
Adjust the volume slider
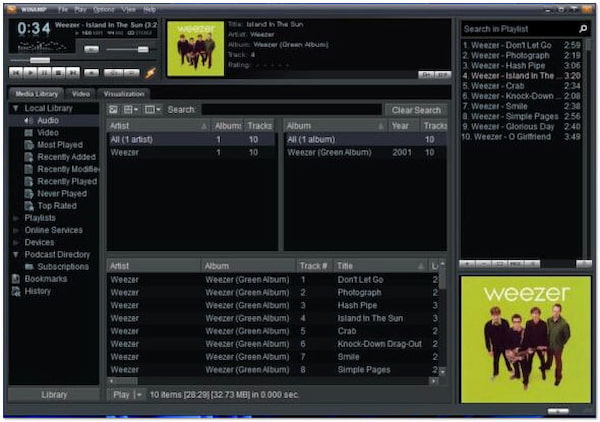(x=131, y=49)
